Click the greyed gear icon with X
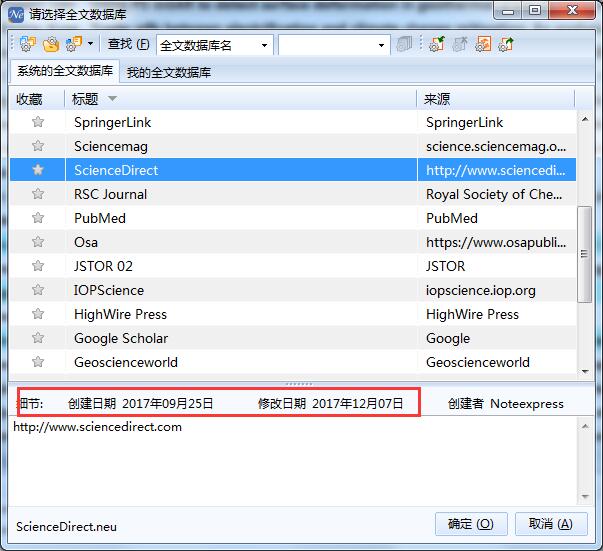Screen dimensions: 603x551 pyautogui.click(x=460, y=44)
